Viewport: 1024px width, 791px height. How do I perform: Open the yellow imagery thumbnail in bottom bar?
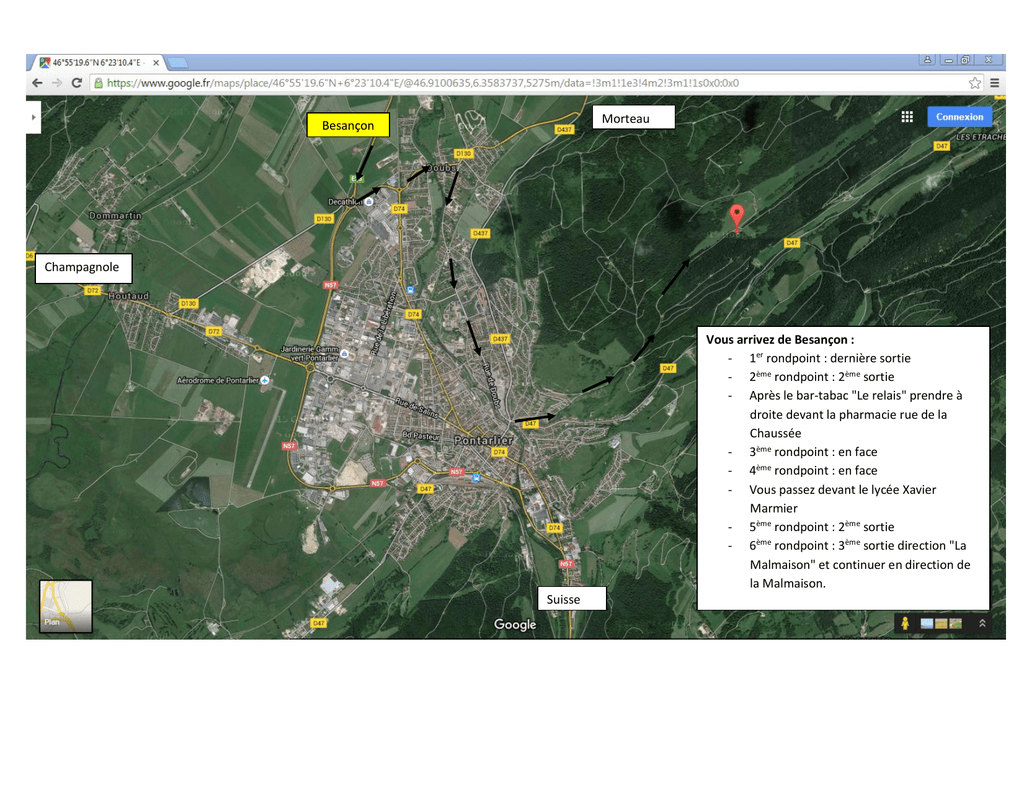point(941,623)
